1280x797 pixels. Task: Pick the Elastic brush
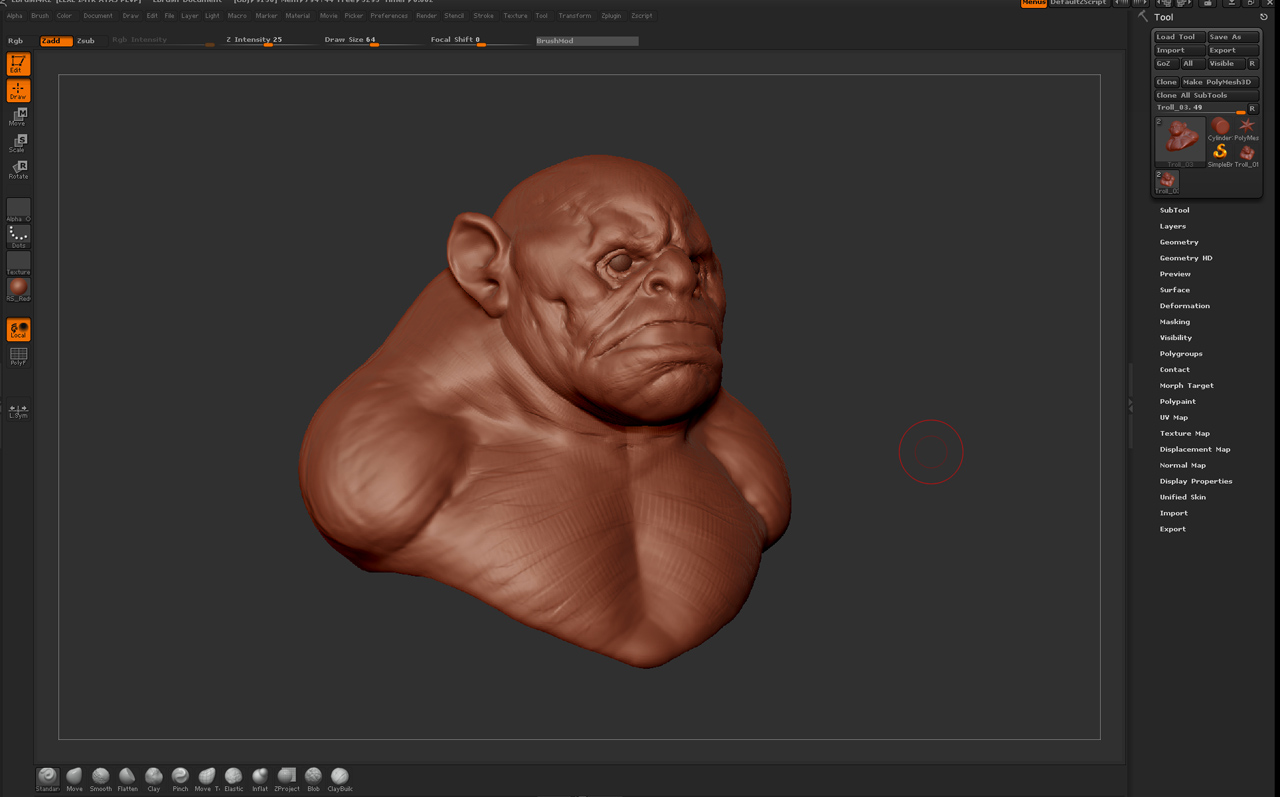233,778
